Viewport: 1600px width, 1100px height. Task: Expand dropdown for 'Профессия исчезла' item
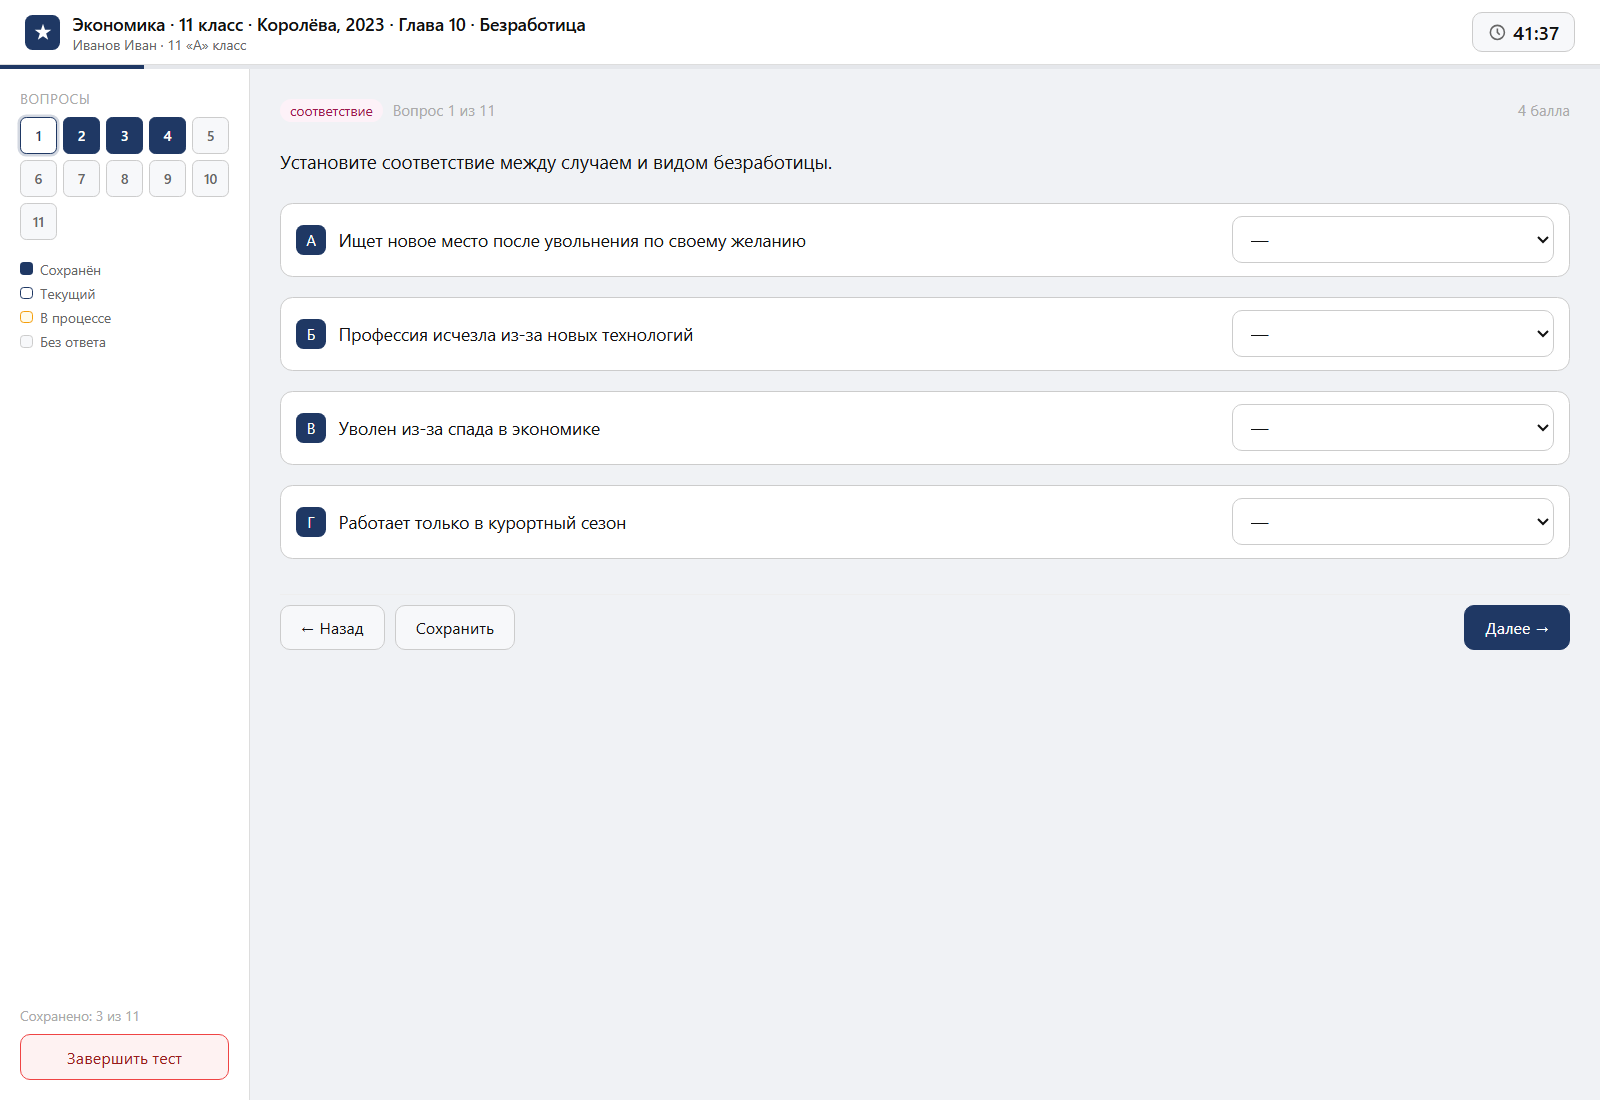[1392, 334]
